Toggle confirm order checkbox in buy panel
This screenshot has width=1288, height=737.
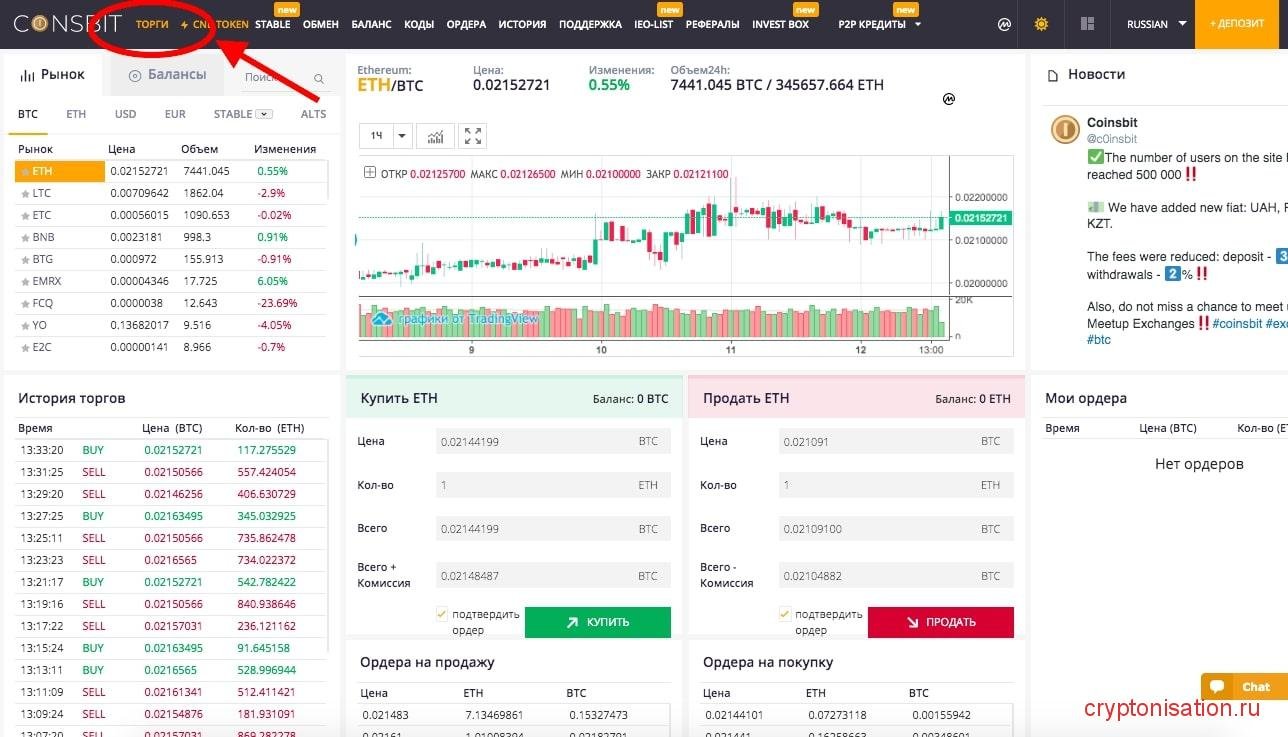[442, 614]
